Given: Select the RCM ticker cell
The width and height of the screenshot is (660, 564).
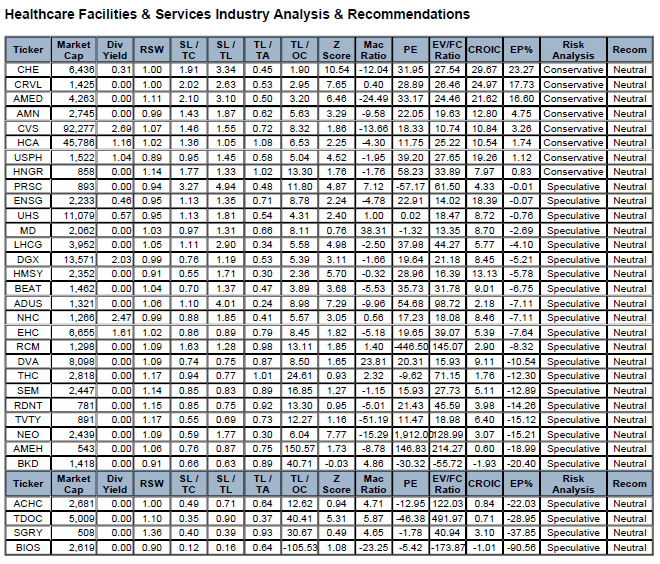Looking at the screenshot, I should point(28,347).
